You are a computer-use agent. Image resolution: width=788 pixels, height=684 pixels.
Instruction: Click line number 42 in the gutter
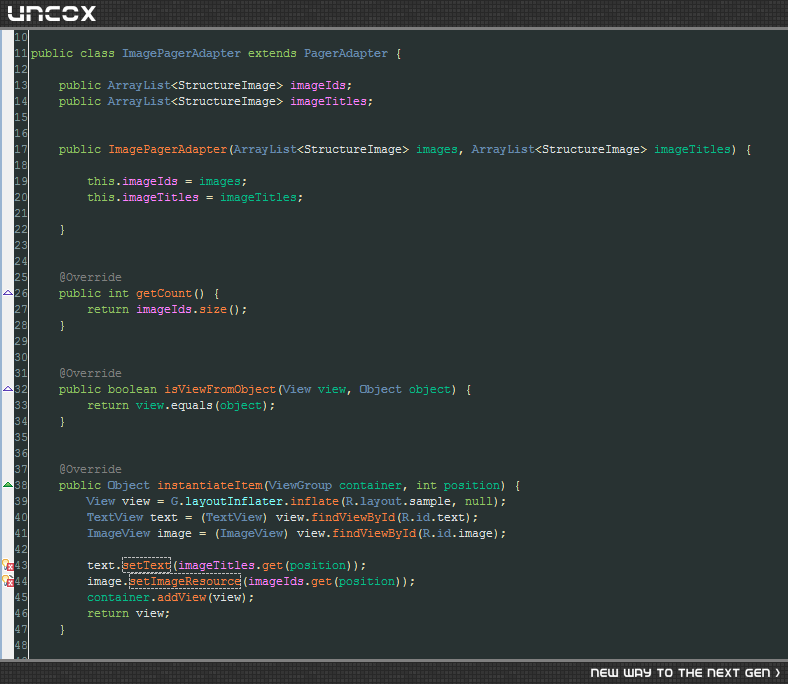(21, 549)
